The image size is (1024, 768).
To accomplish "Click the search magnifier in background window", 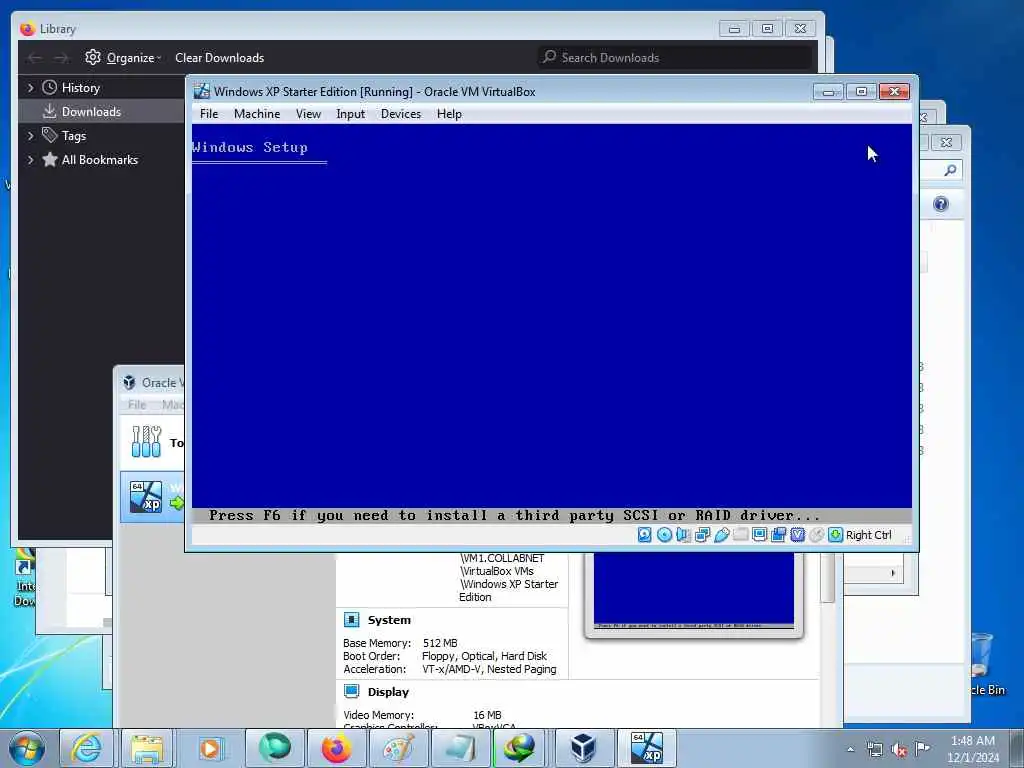I will [x=950, y=170].
